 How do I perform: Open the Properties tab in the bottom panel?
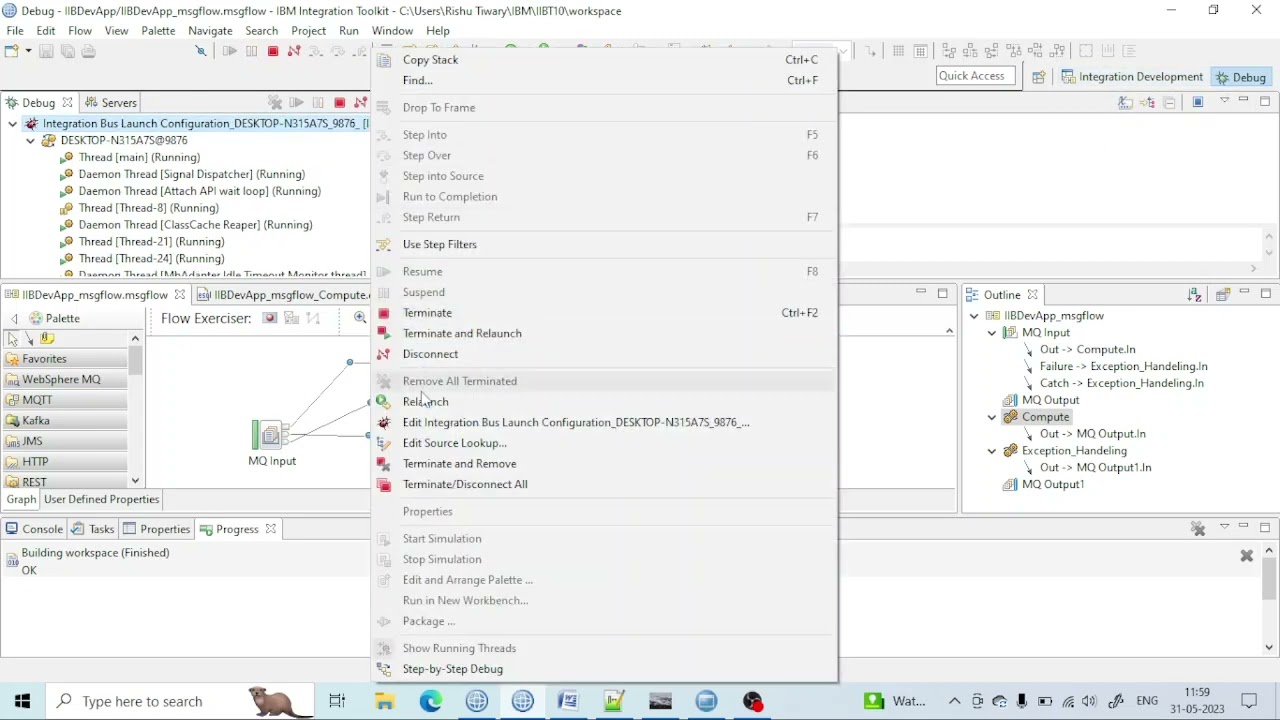[x=156, y=529]
